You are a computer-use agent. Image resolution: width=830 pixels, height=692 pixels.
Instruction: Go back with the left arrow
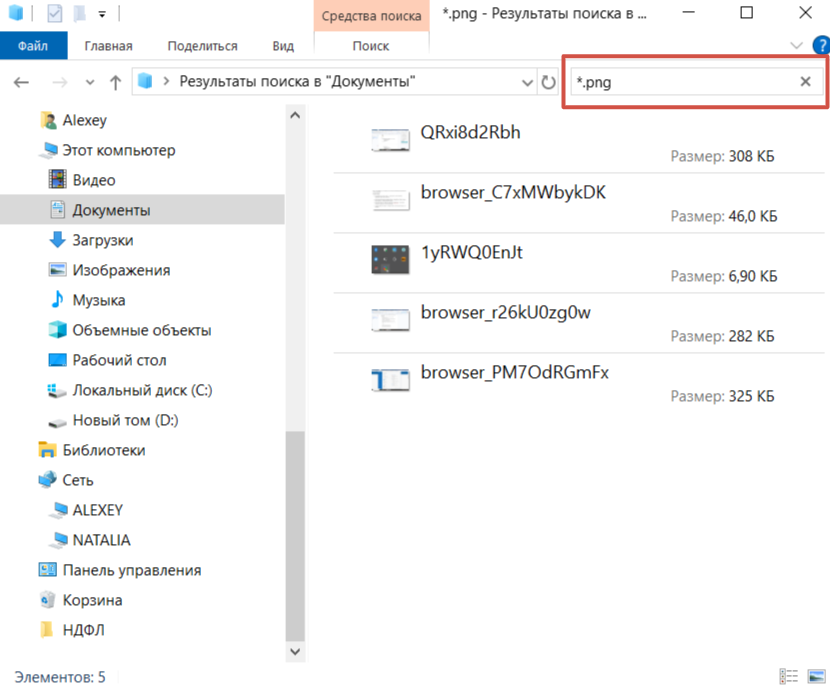(21, 82)
